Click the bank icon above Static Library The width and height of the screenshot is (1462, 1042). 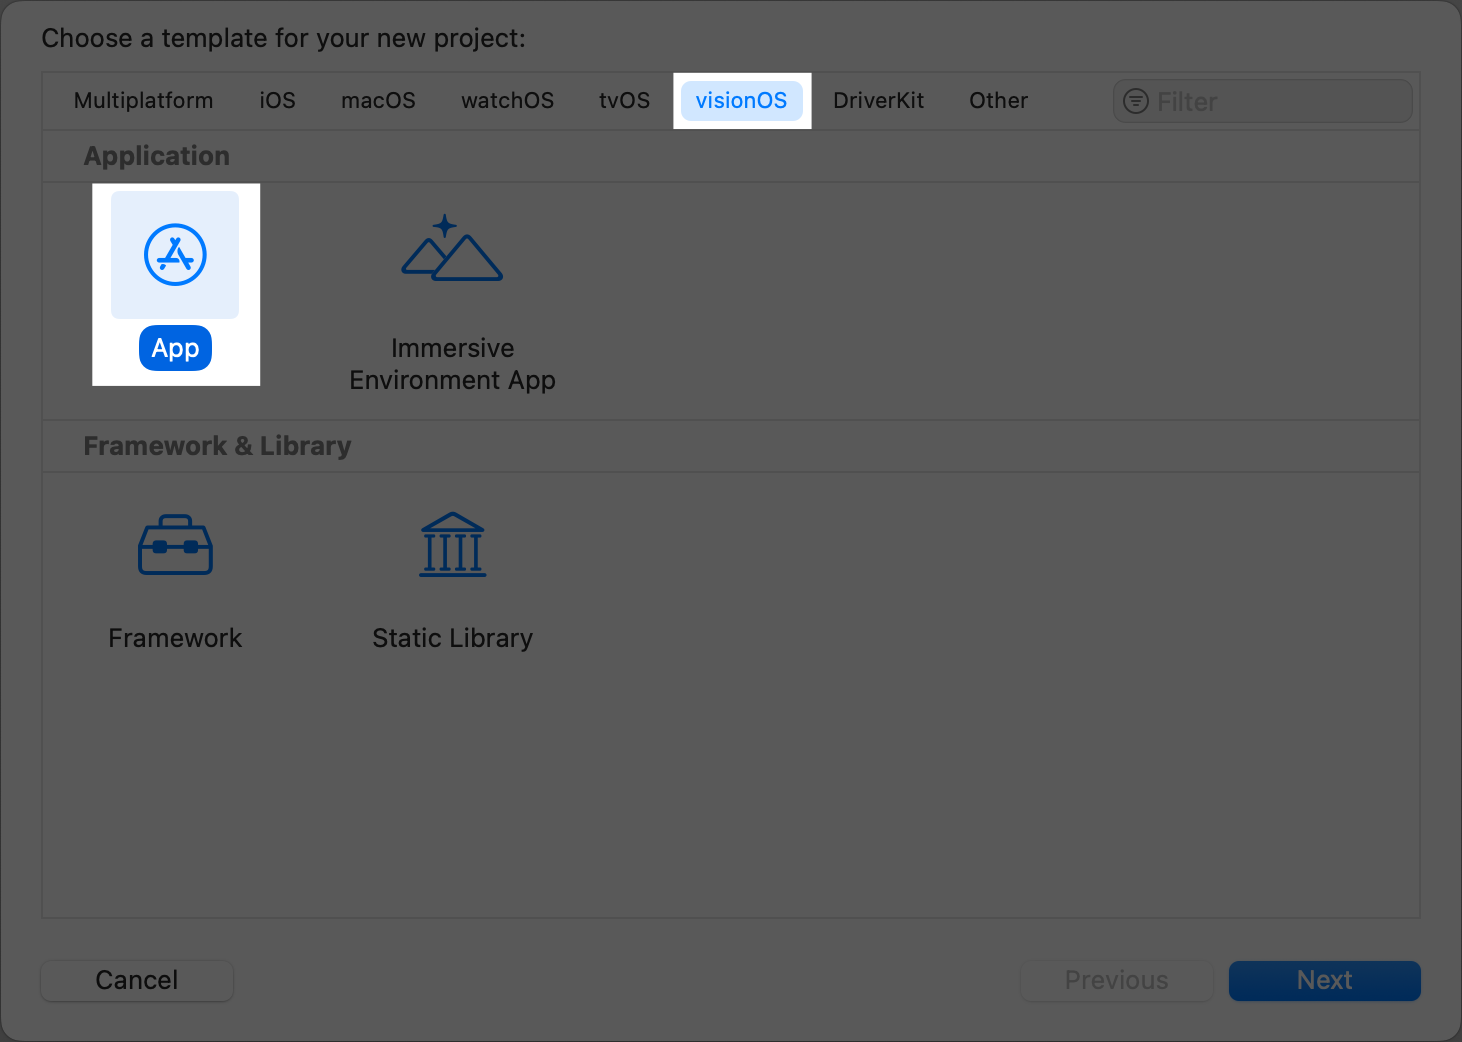coord(452,545)
